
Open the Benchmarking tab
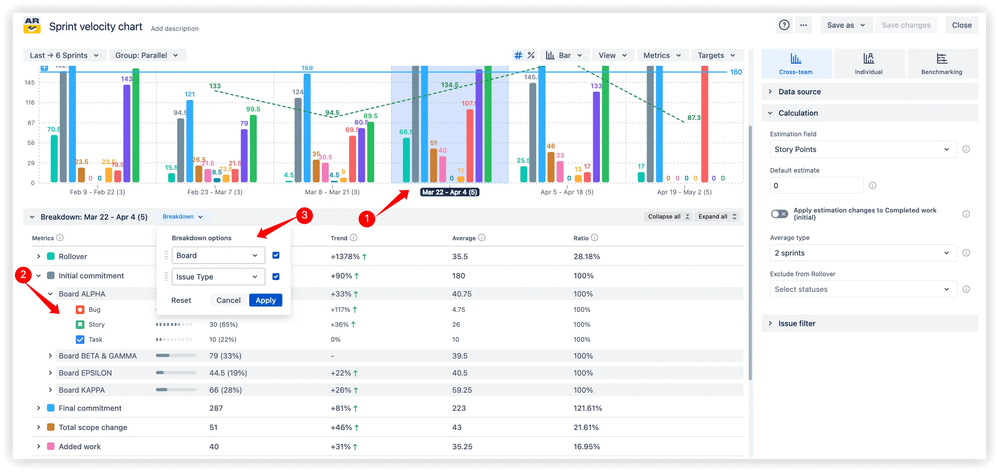click(x=941, y=64)
